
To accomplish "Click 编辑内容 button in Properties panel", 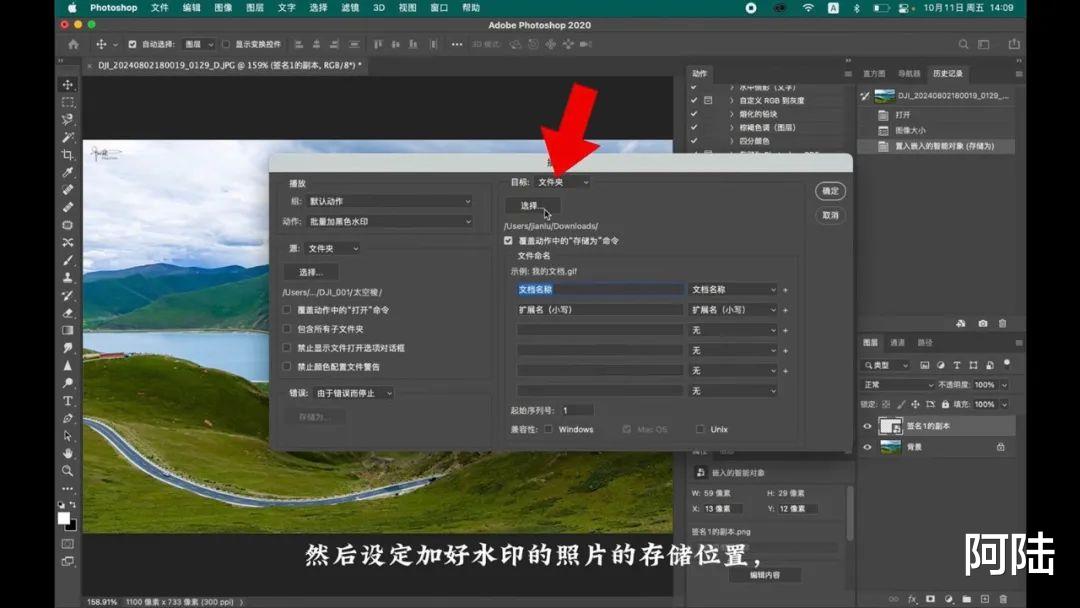I will coord(765,575).
